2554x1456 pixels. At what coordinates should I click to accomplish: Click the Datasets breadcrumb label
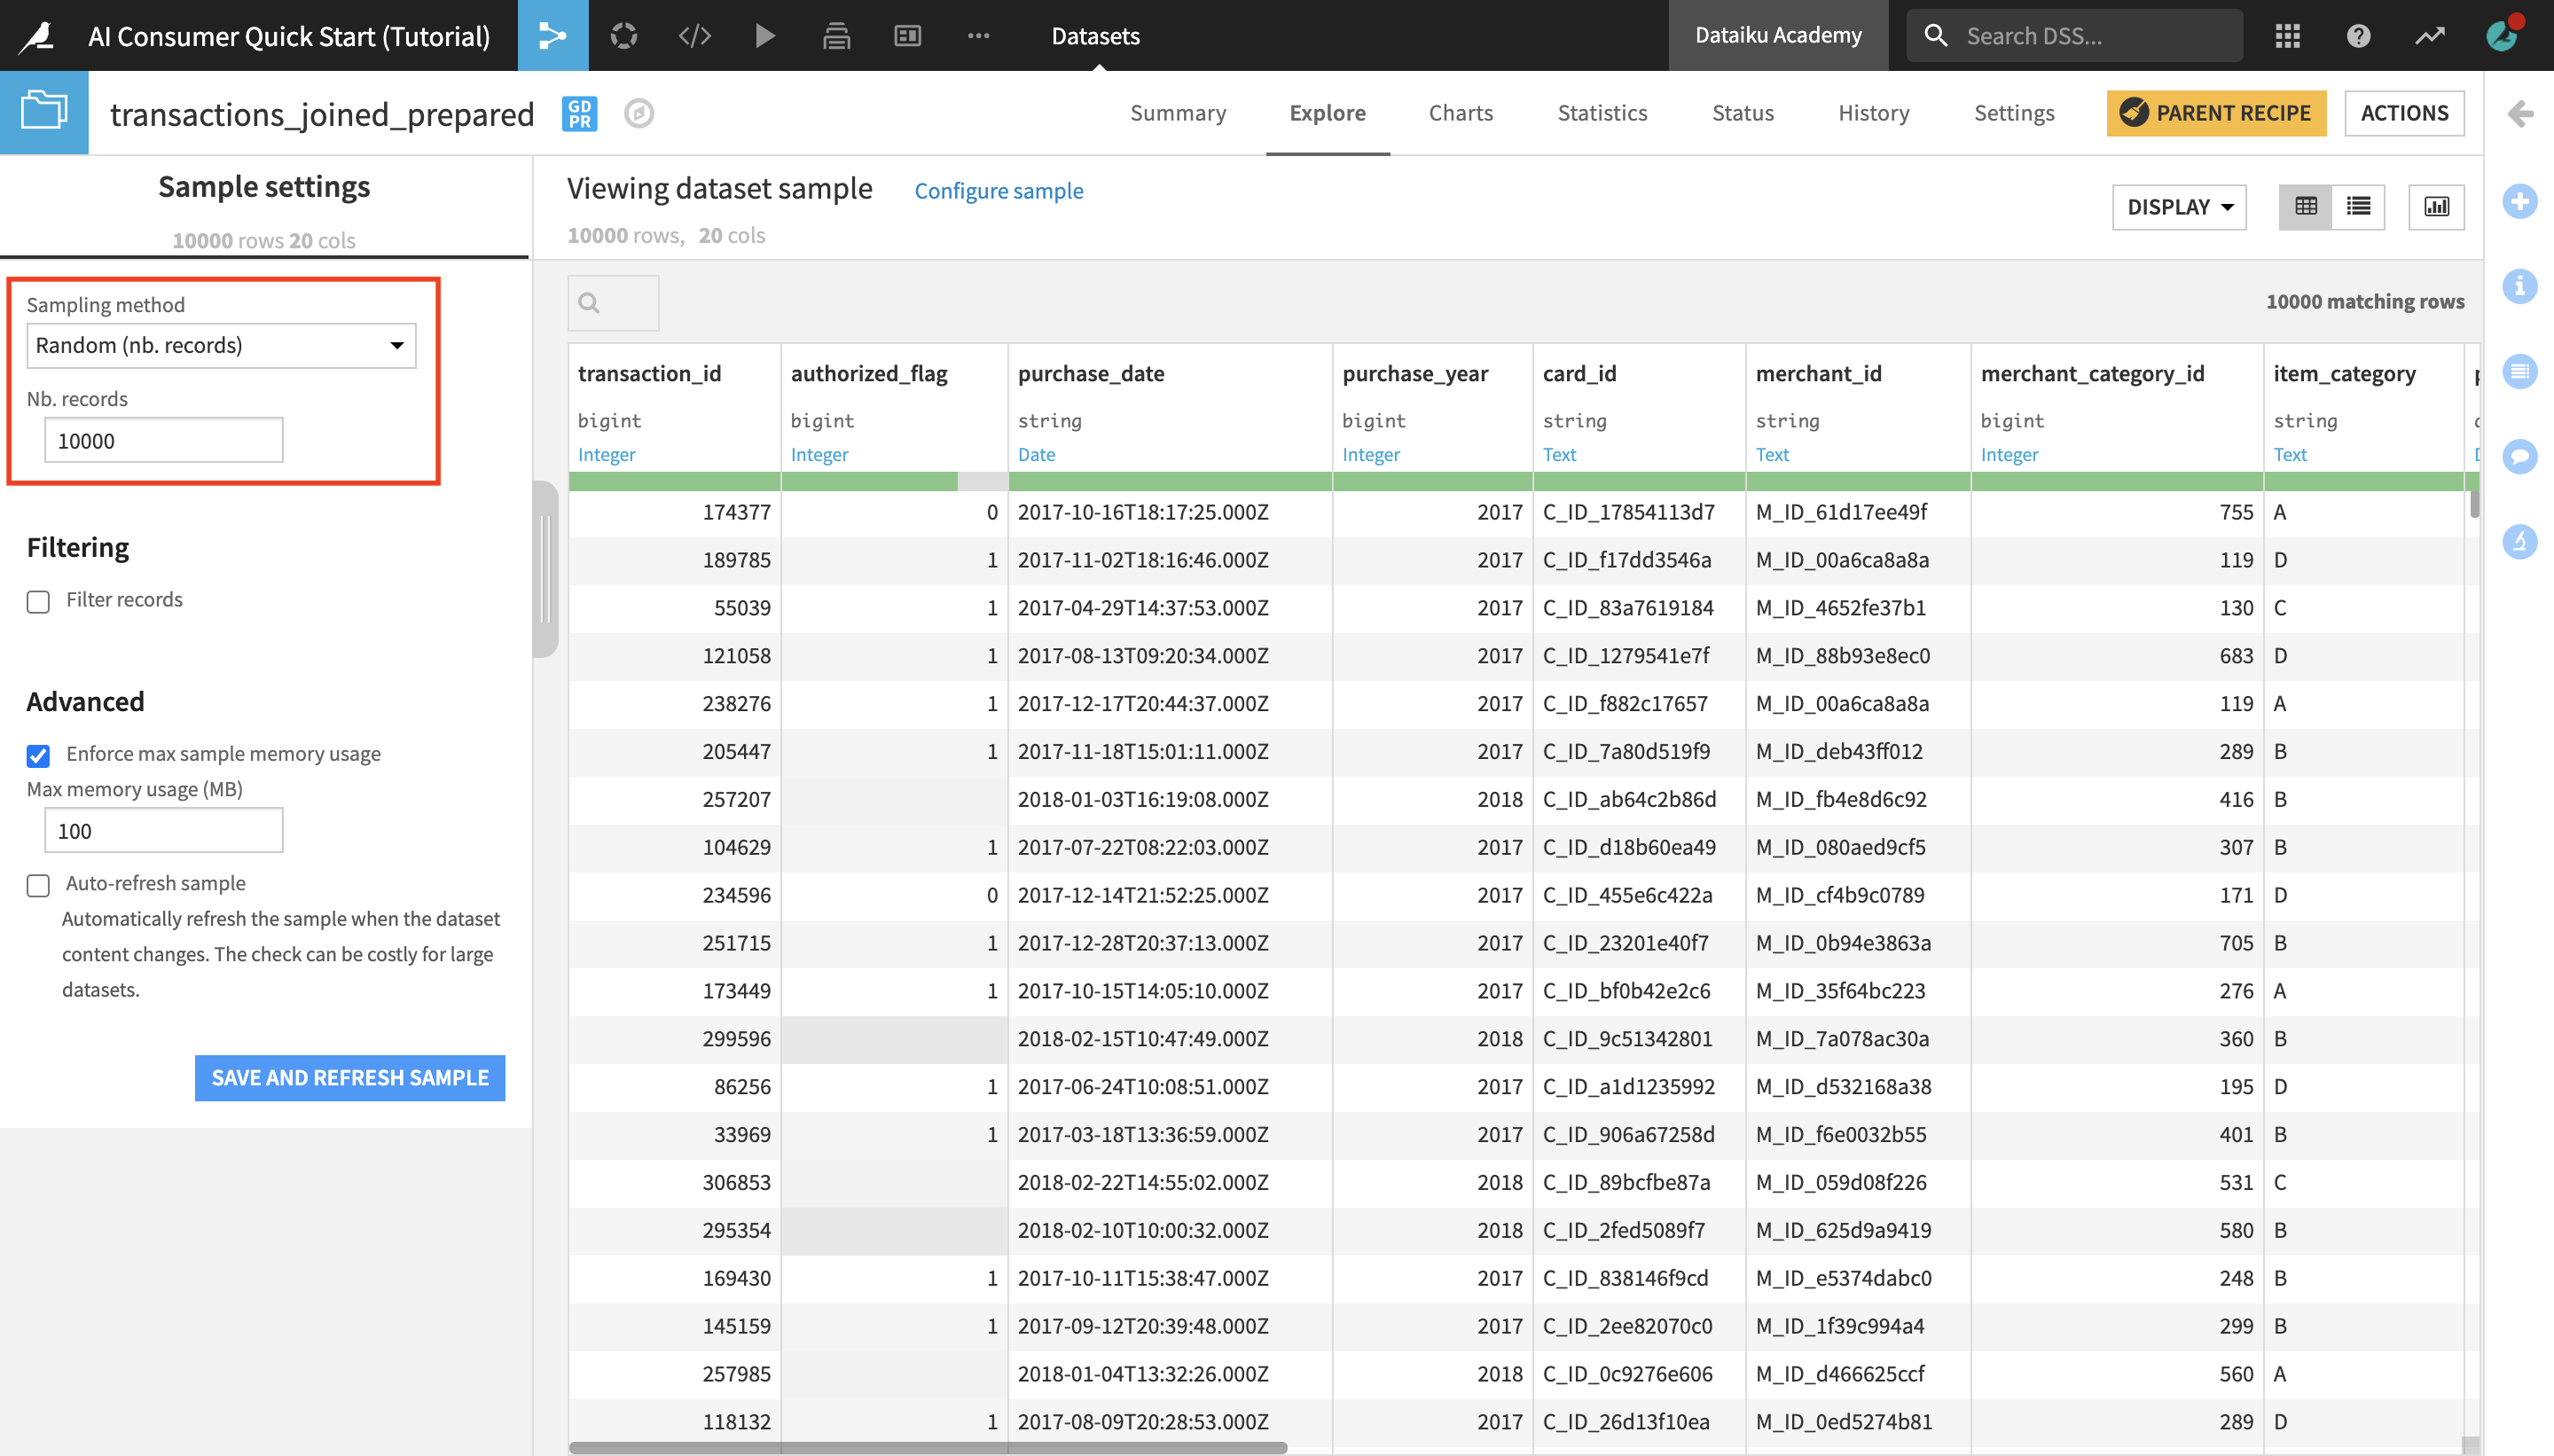tap(1095, 36)
